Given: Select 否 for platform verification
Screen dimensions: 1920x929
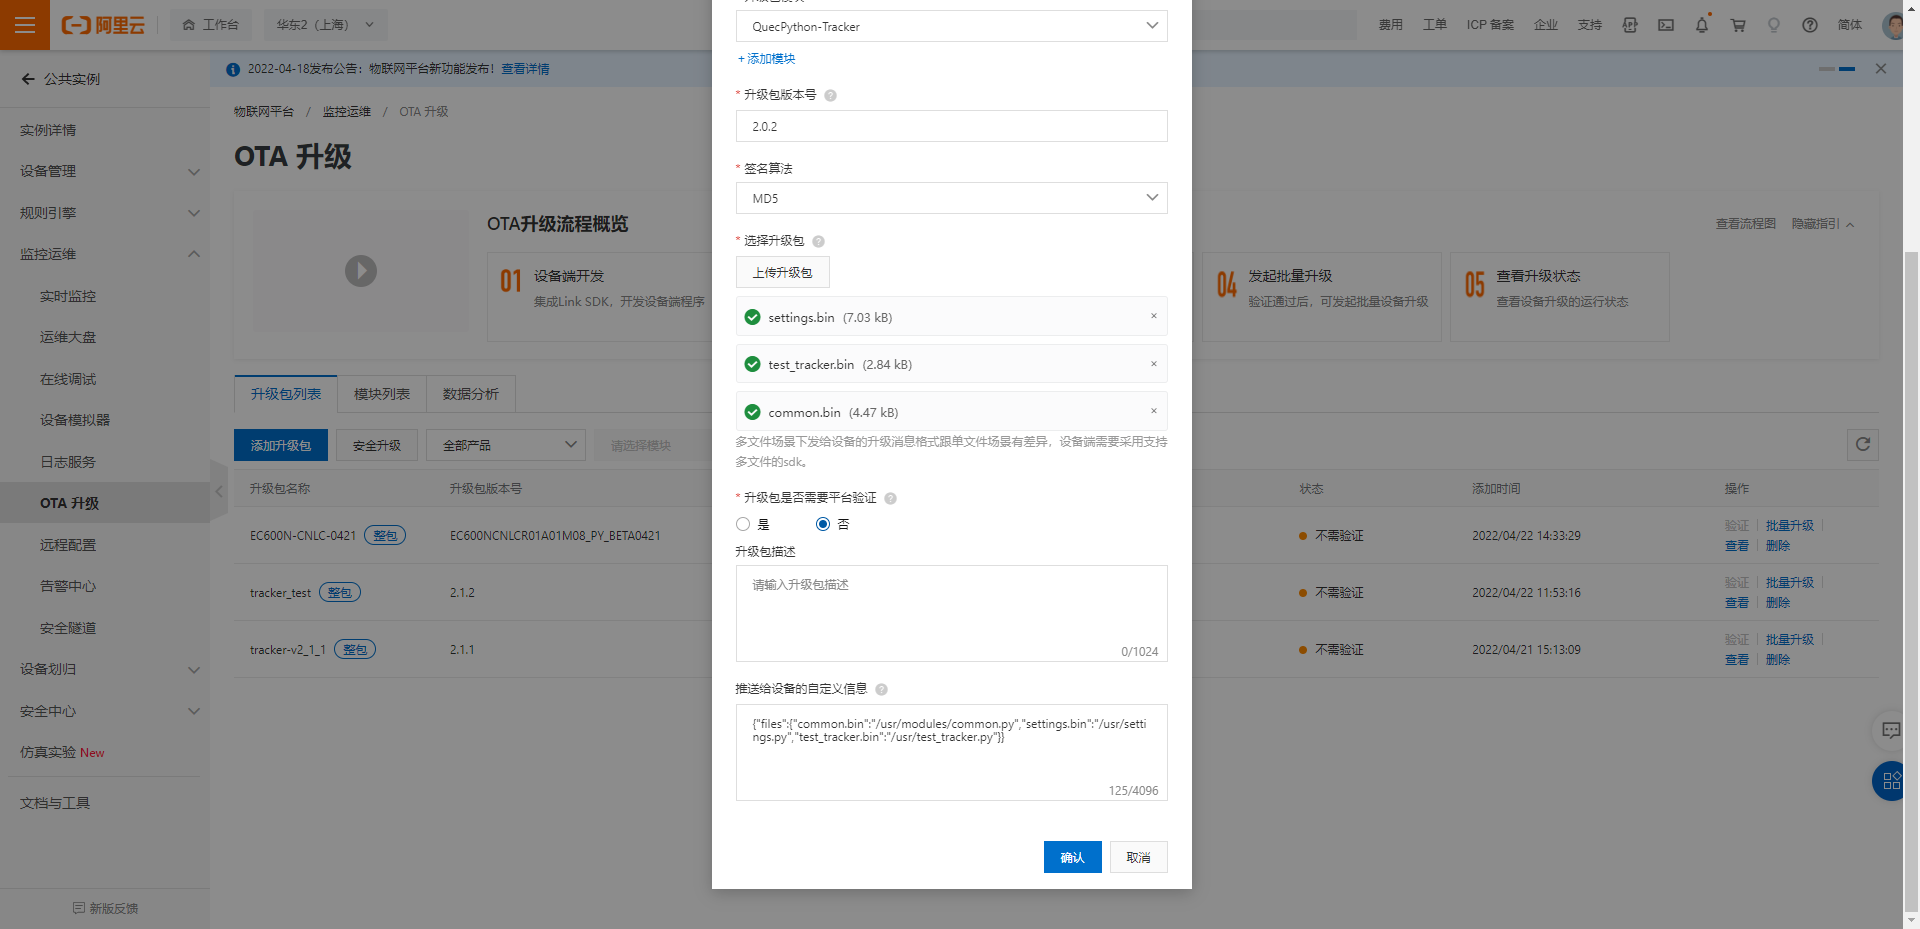Looking at the screenshot, I should 823,524.
